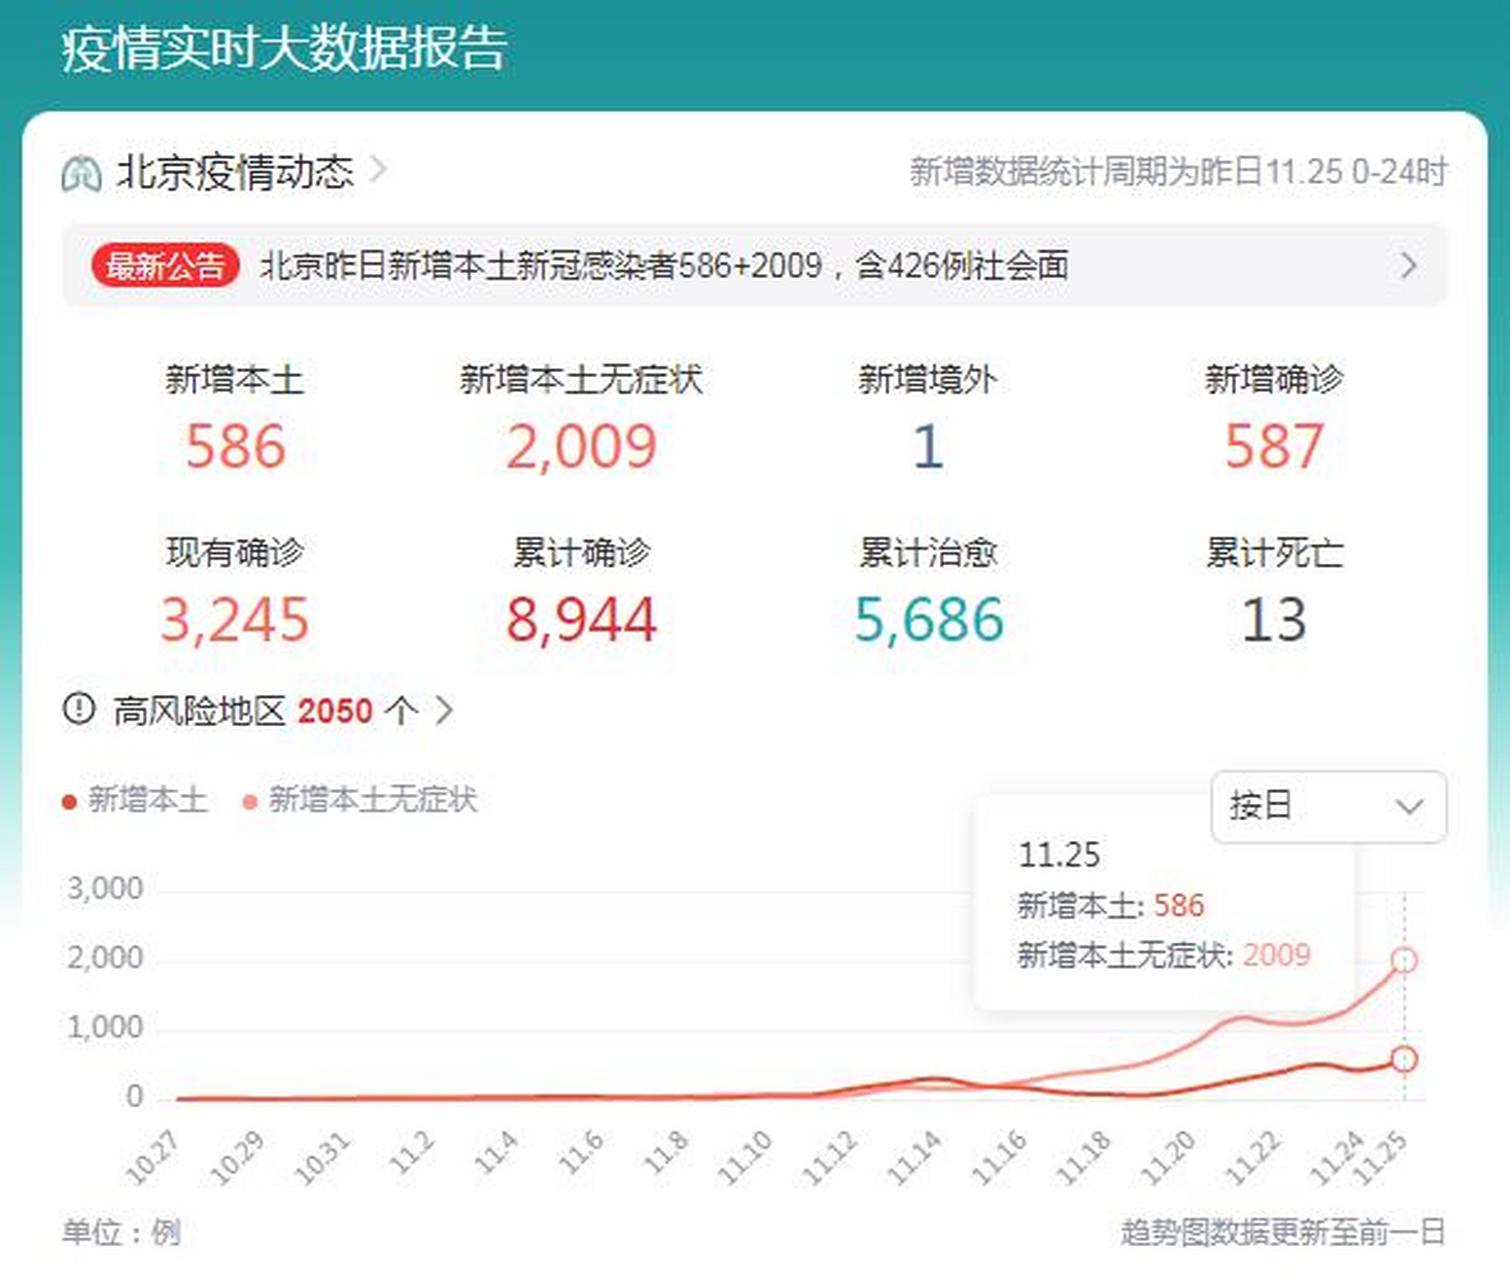This screenshot has width=1510, height=1280.
Task: Click the 新增本土无症状 value 2,009
Action: tap(581, 446)
